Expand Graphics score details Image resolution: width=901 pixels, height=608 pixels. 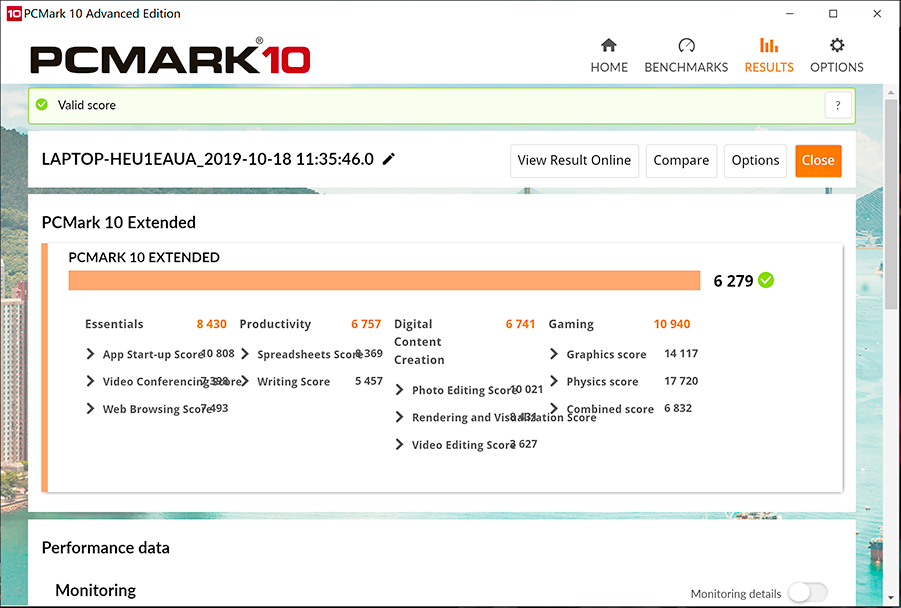coord(554,353)
